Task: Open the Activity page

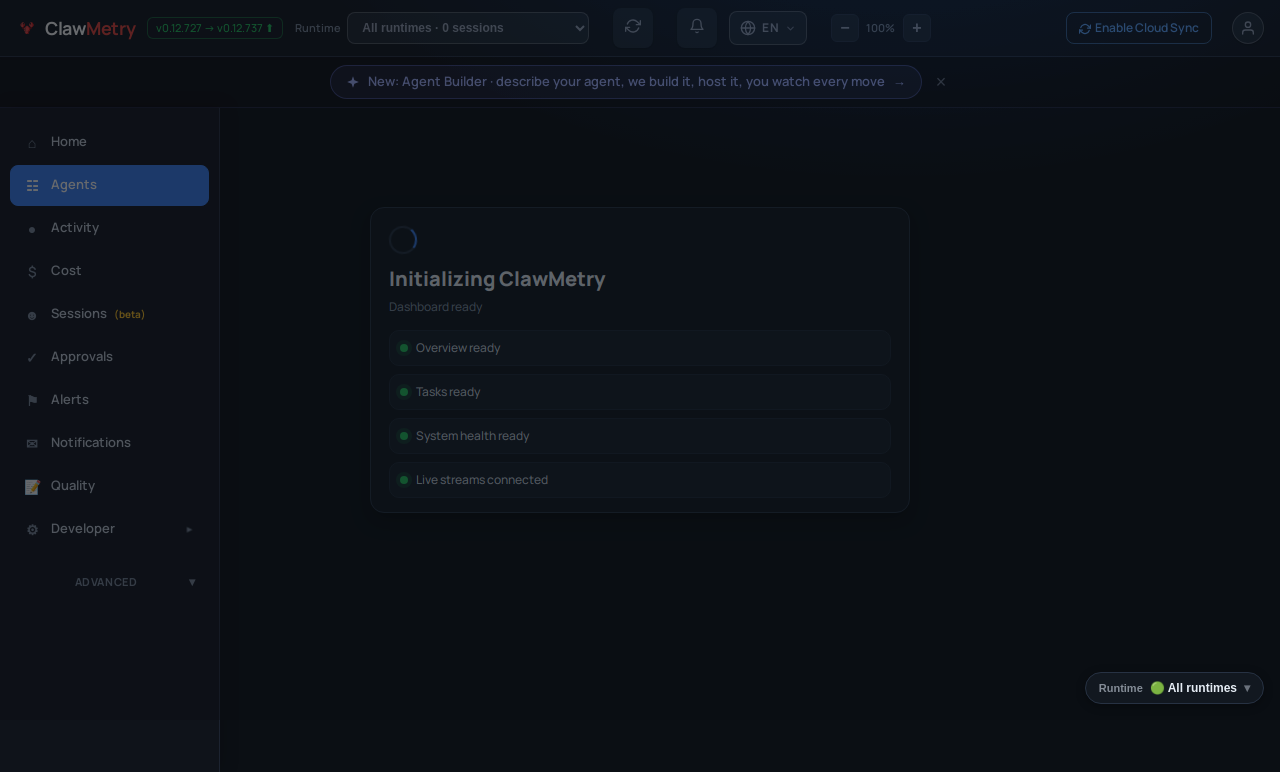Action: (110, 228)
